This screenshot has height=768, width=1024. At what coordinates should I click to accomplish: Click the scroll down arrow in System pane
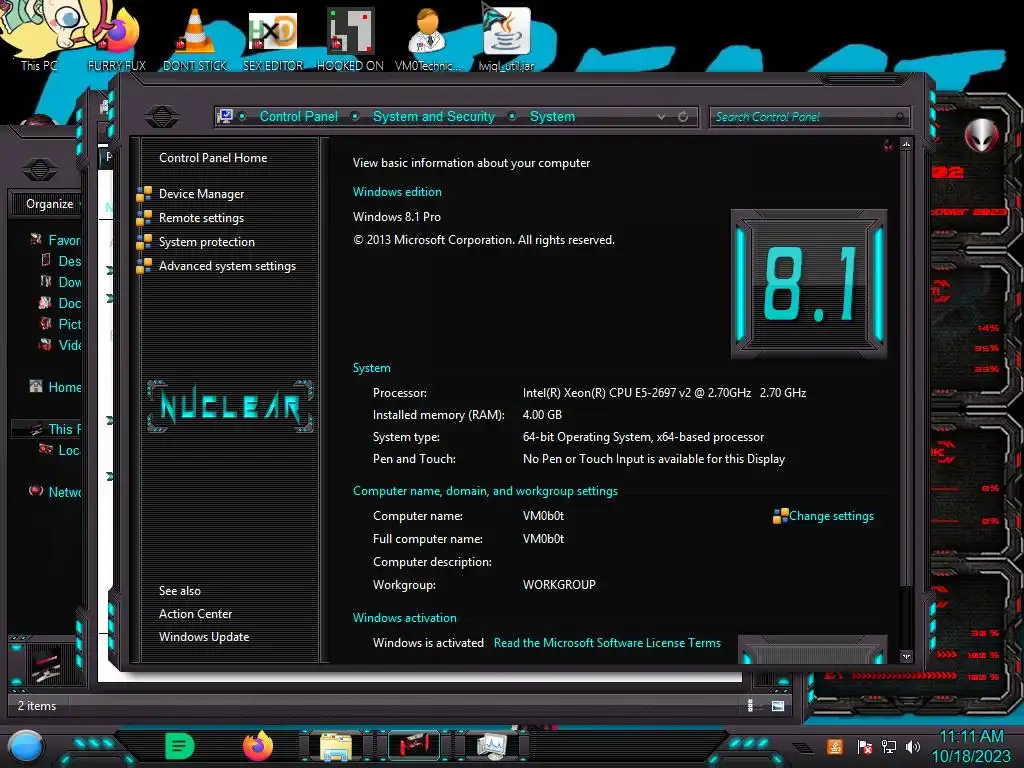pyautogui.click(x=906, y=656)
